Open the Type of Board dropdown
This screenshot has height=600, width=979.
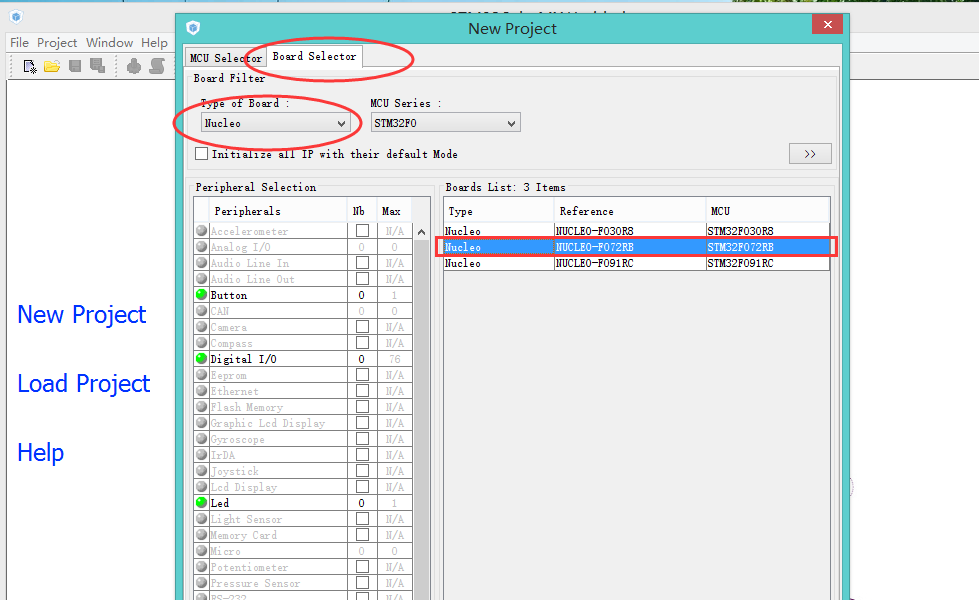275,123
